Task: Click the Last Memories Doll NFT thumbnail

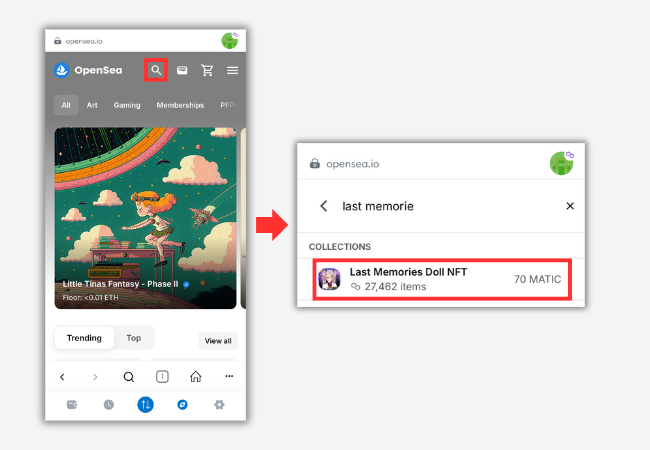Action: tap(329, 279)
